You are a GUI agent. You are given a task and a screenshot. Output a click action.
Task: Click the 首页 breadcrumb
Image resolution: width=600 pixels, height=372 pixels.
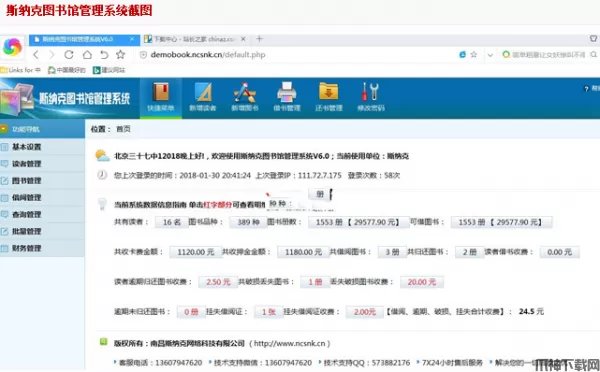123,129
